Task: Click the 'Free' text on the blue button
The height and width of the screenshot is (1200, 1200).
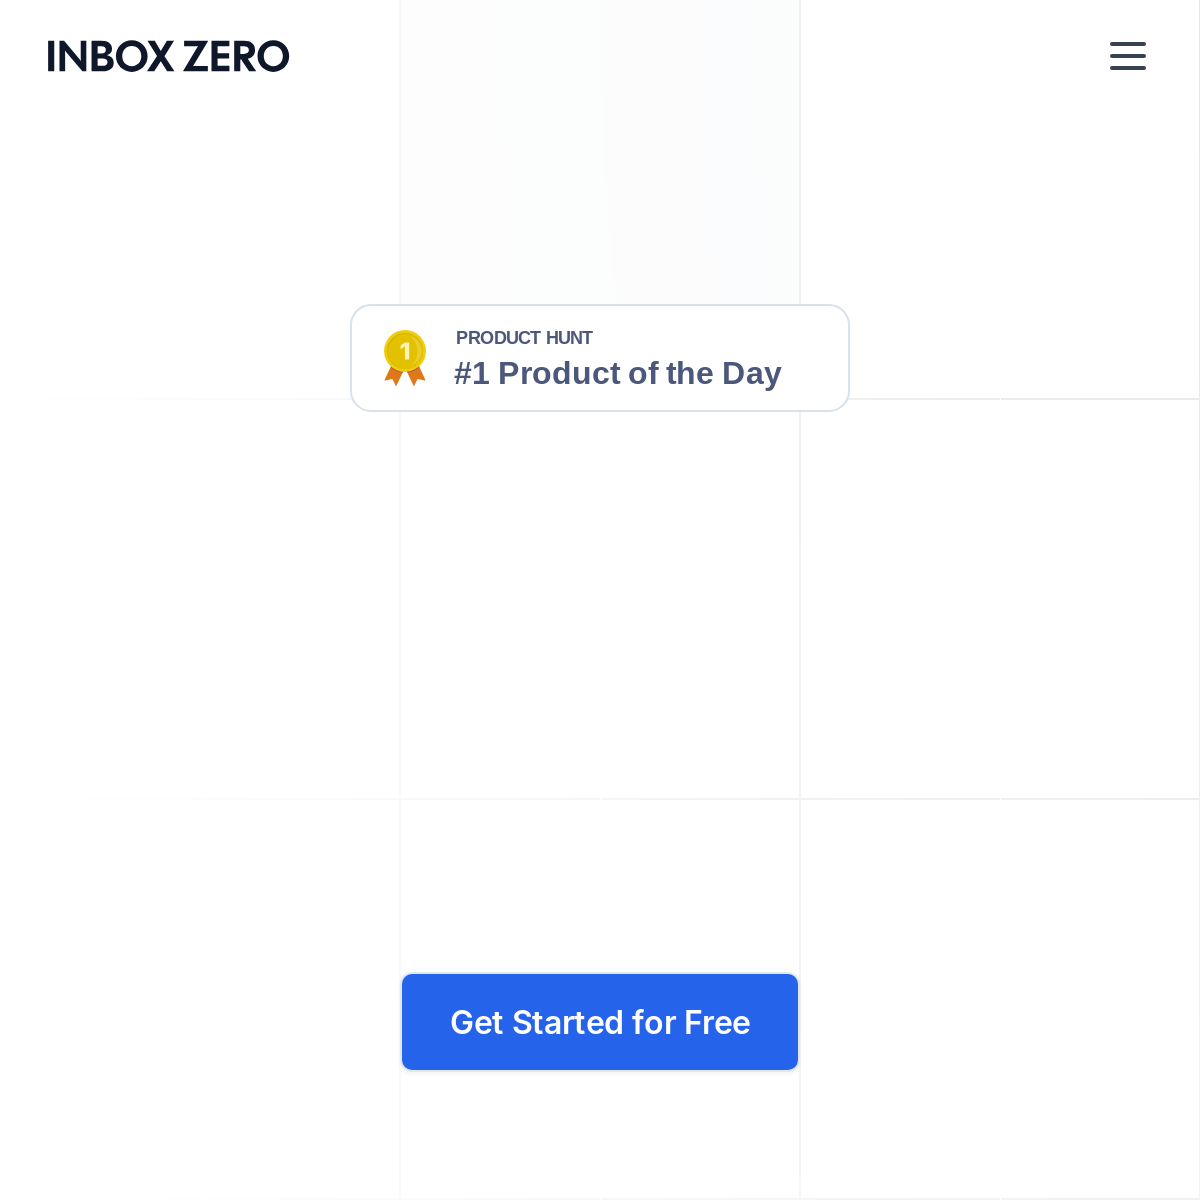Action: click(x=717, y=1022)
